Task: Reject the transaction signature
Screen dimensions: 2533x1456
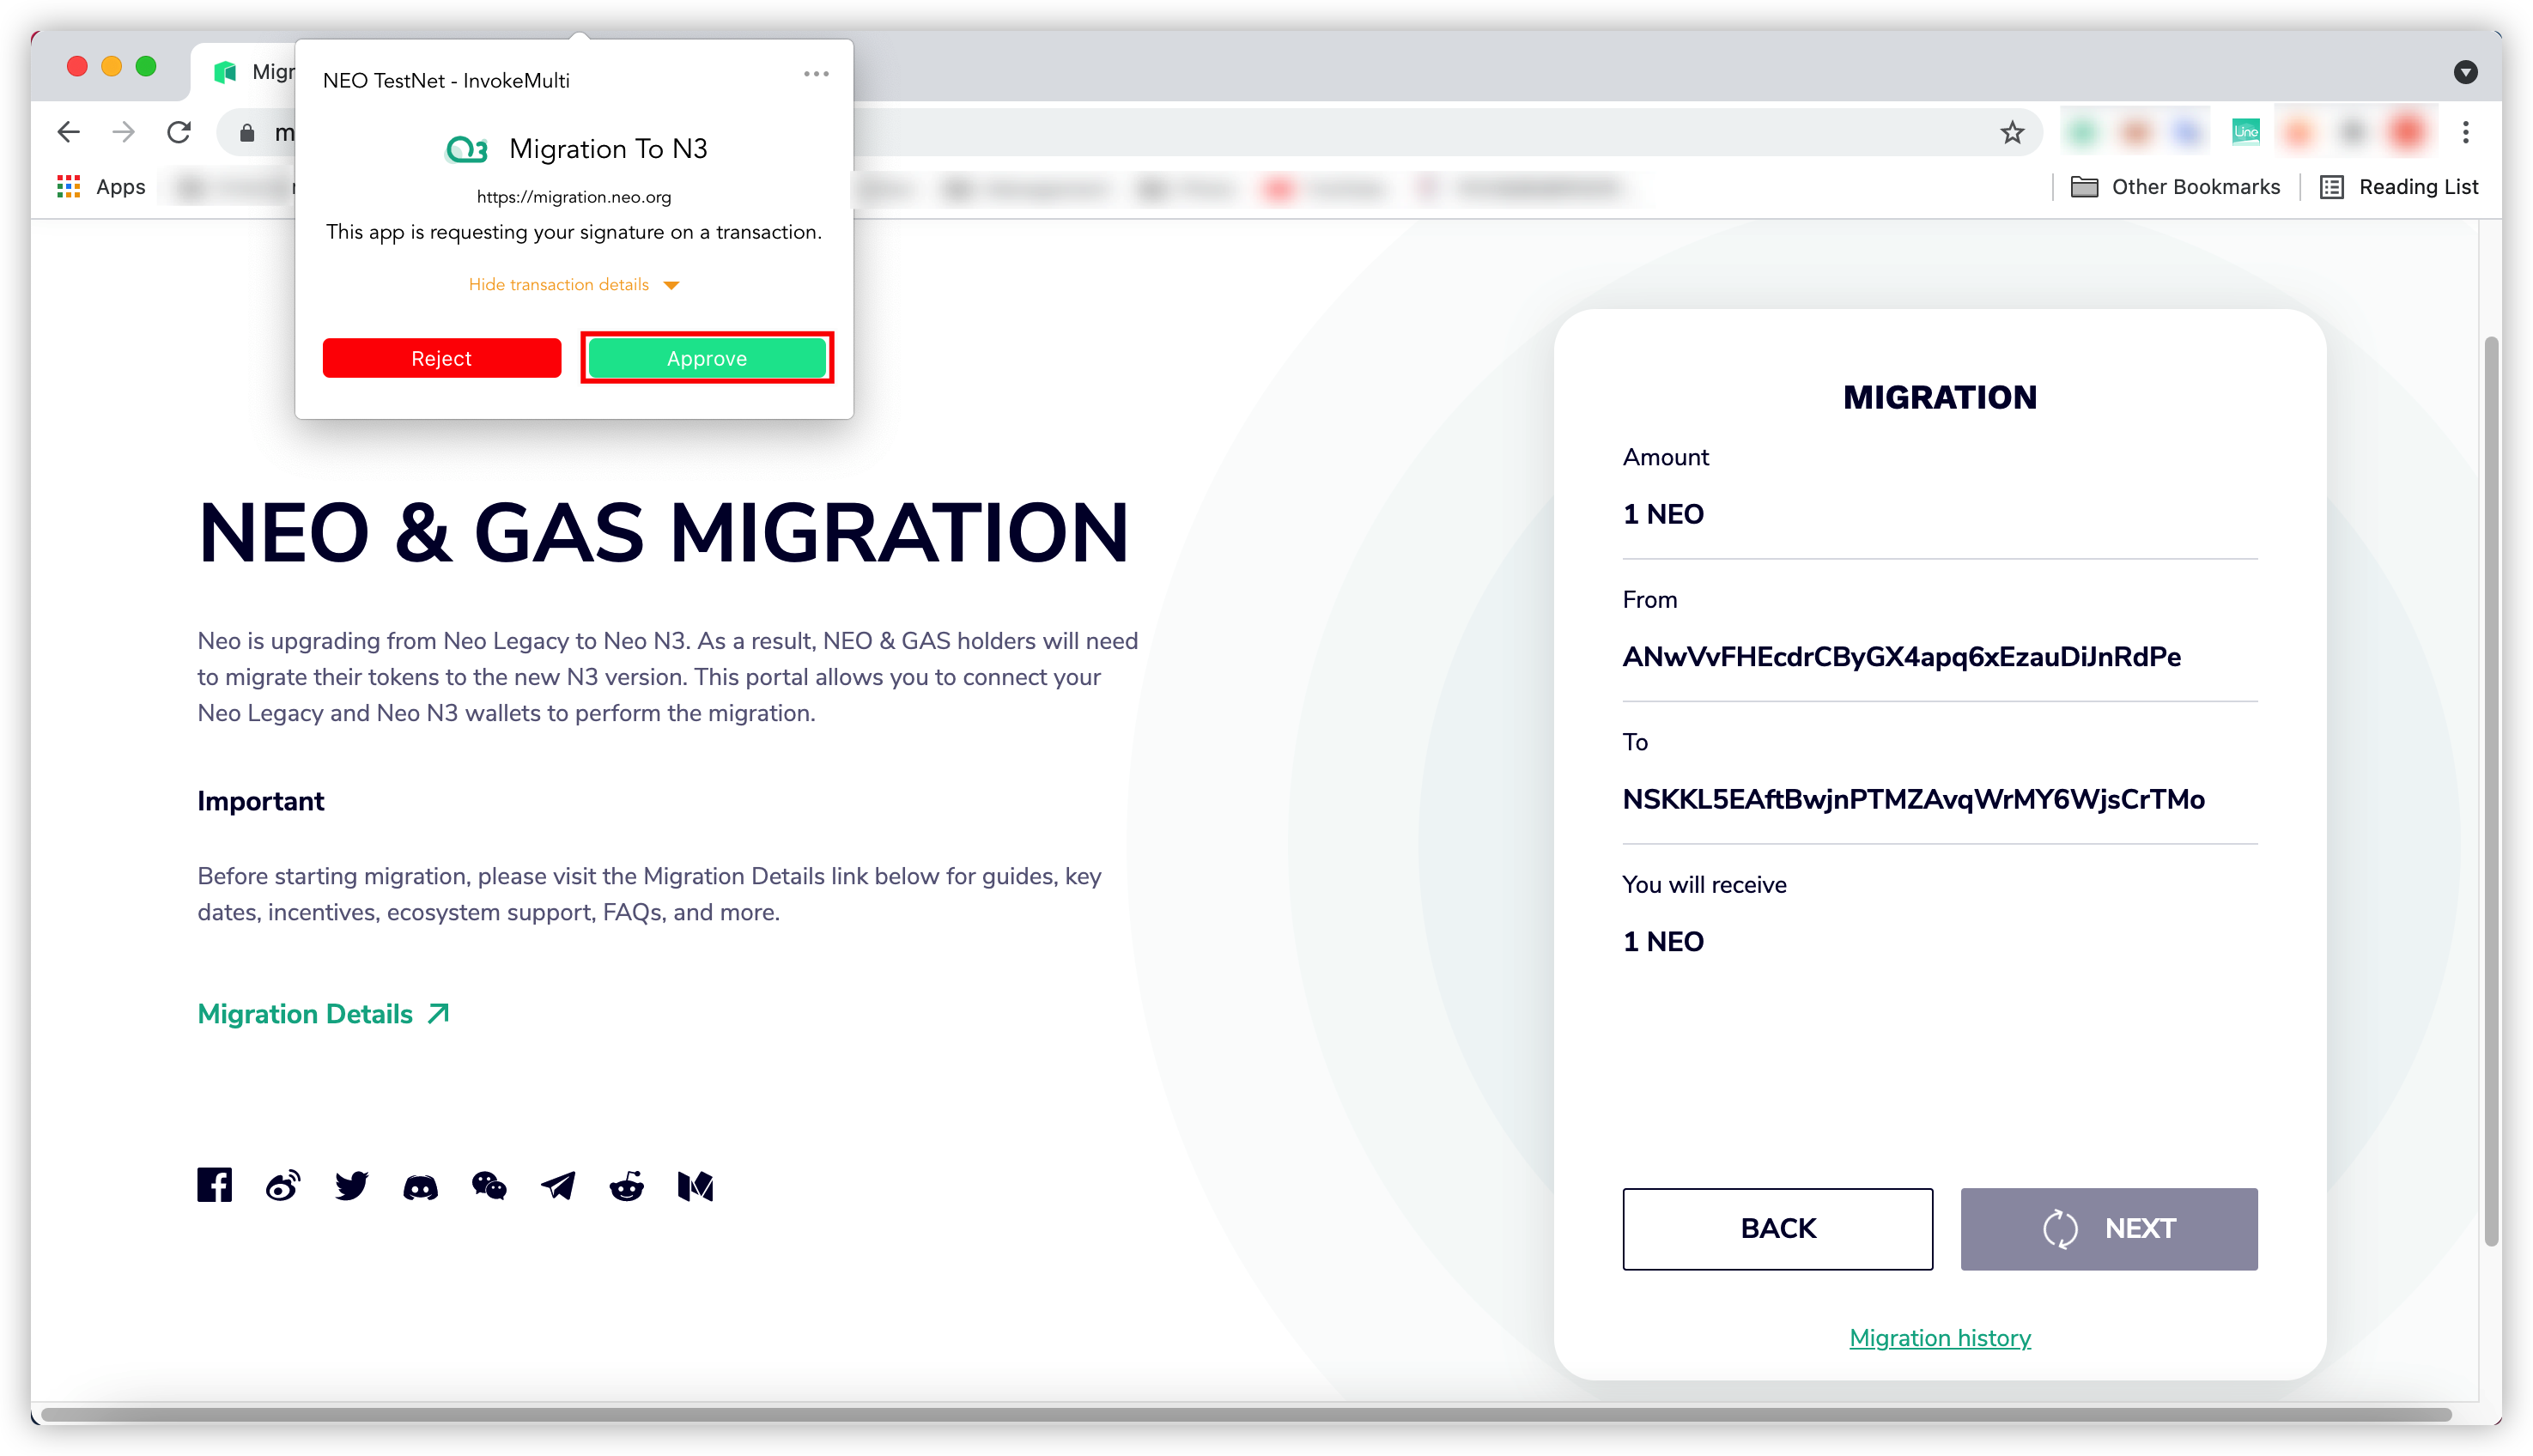Action: point(441,358)
